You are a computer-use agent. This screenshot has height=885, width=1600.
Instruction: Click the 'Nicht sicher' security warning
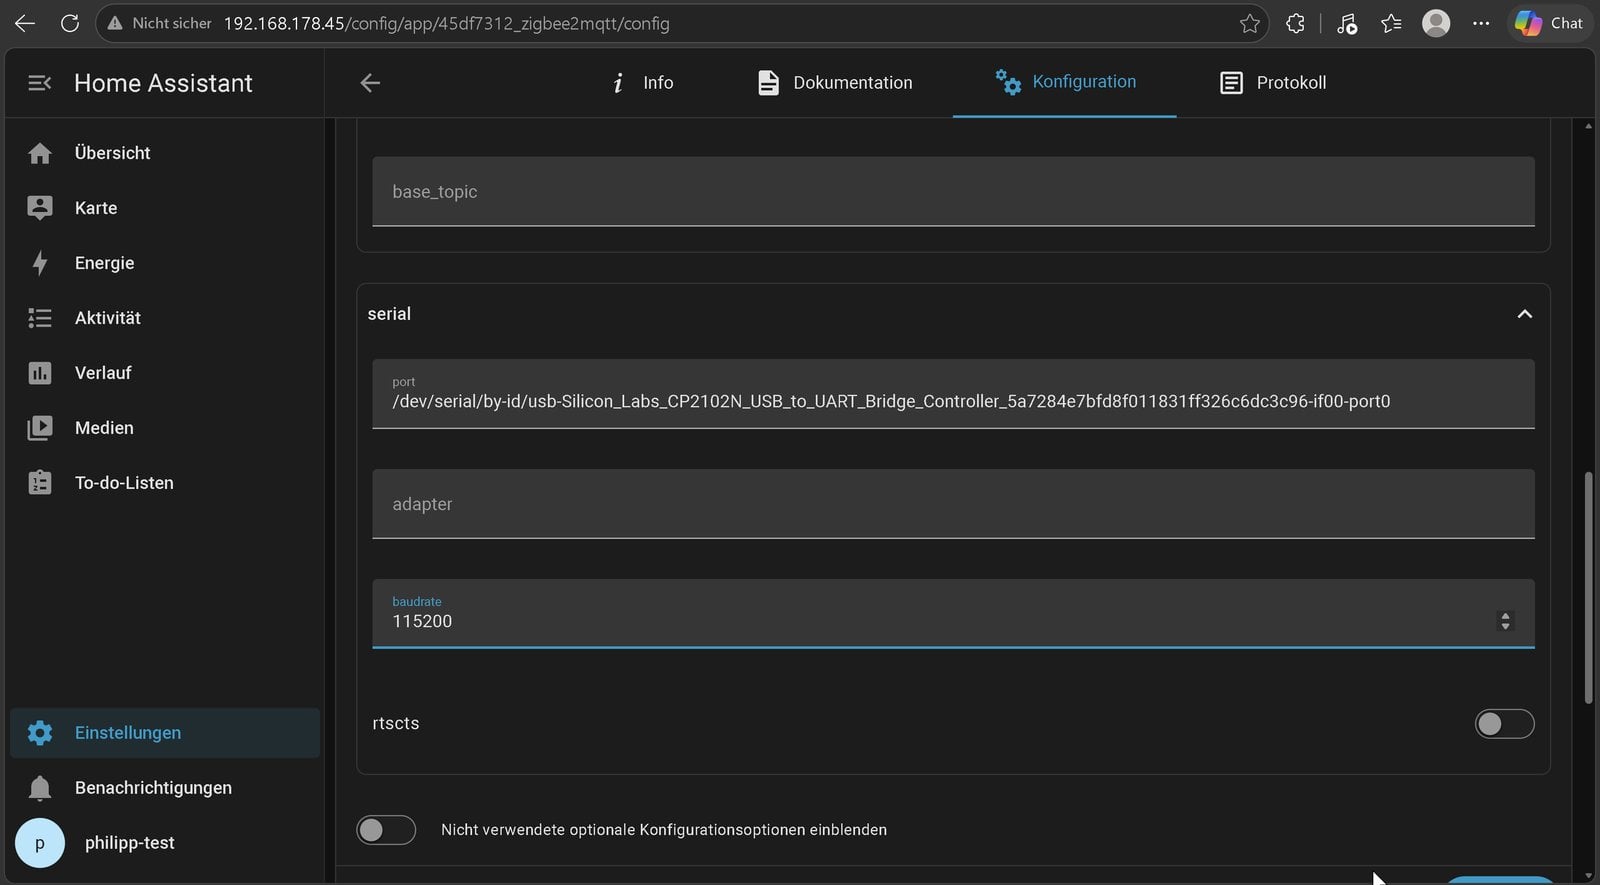pyautogui.click(x=160, y=23)
